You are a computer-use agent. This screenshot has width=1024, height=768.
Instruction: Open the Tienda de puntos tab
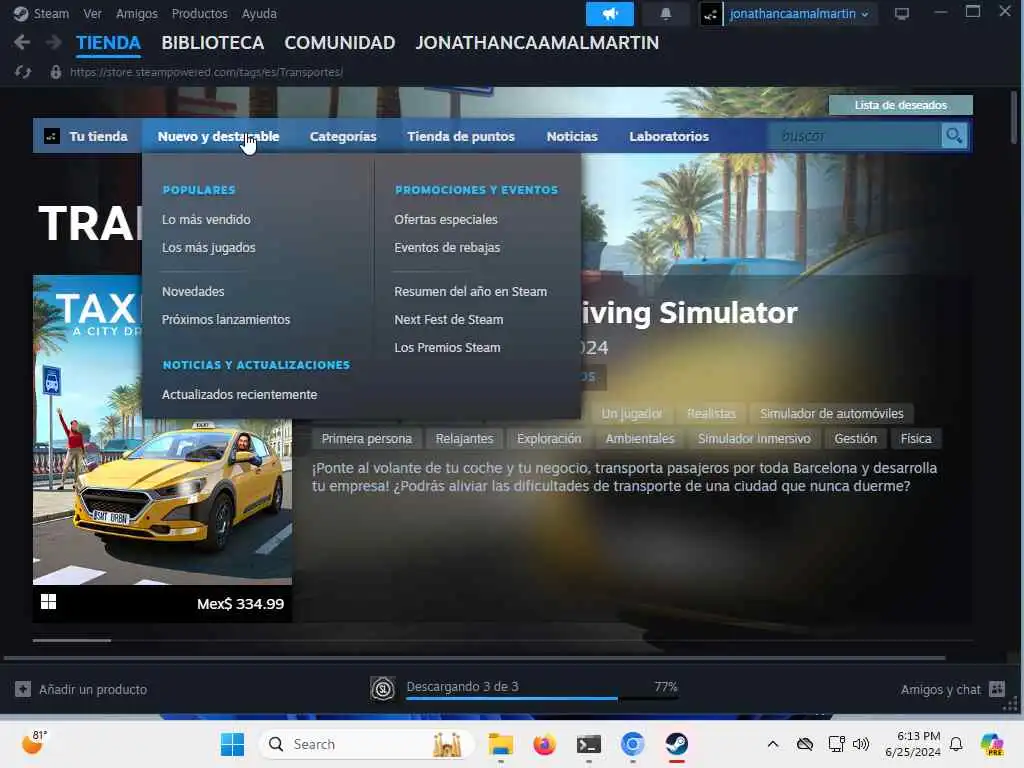click(x=461, y=136)
